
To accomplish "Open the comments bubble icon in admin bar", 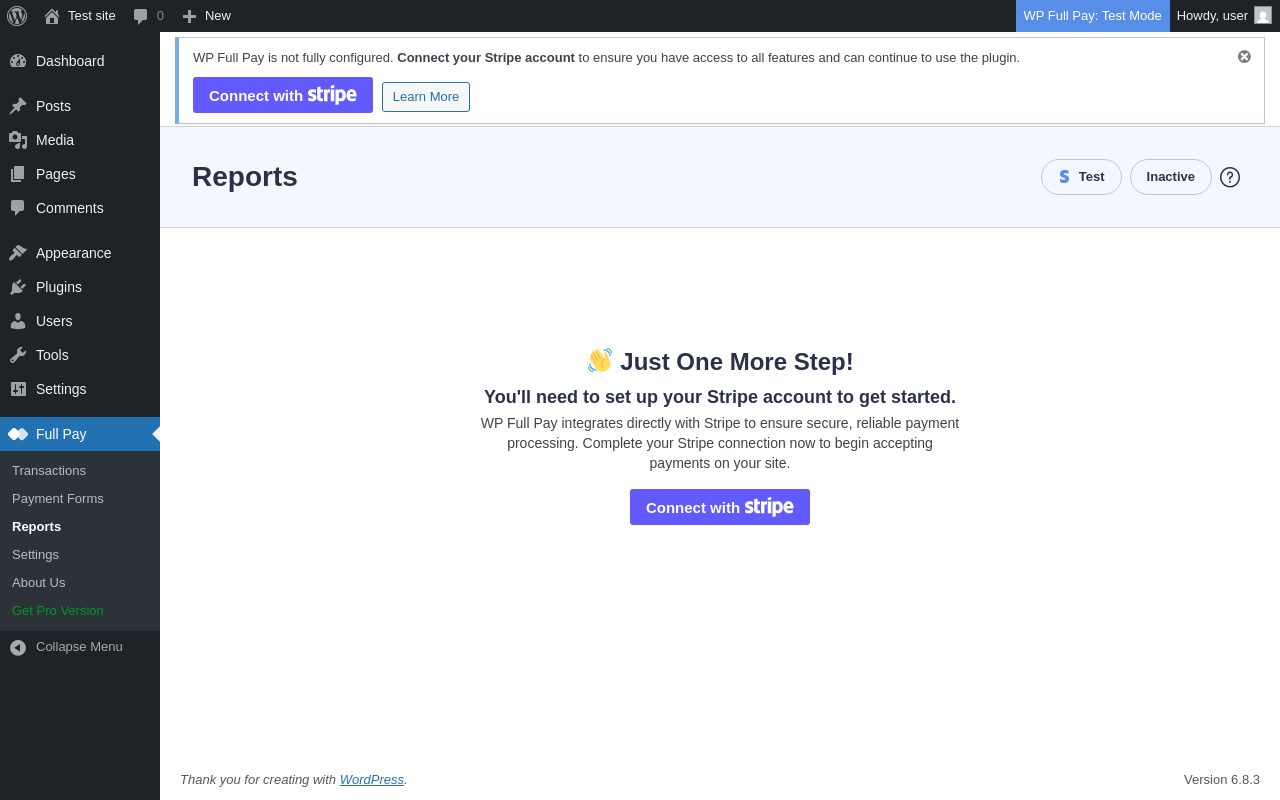I will 141,16.
